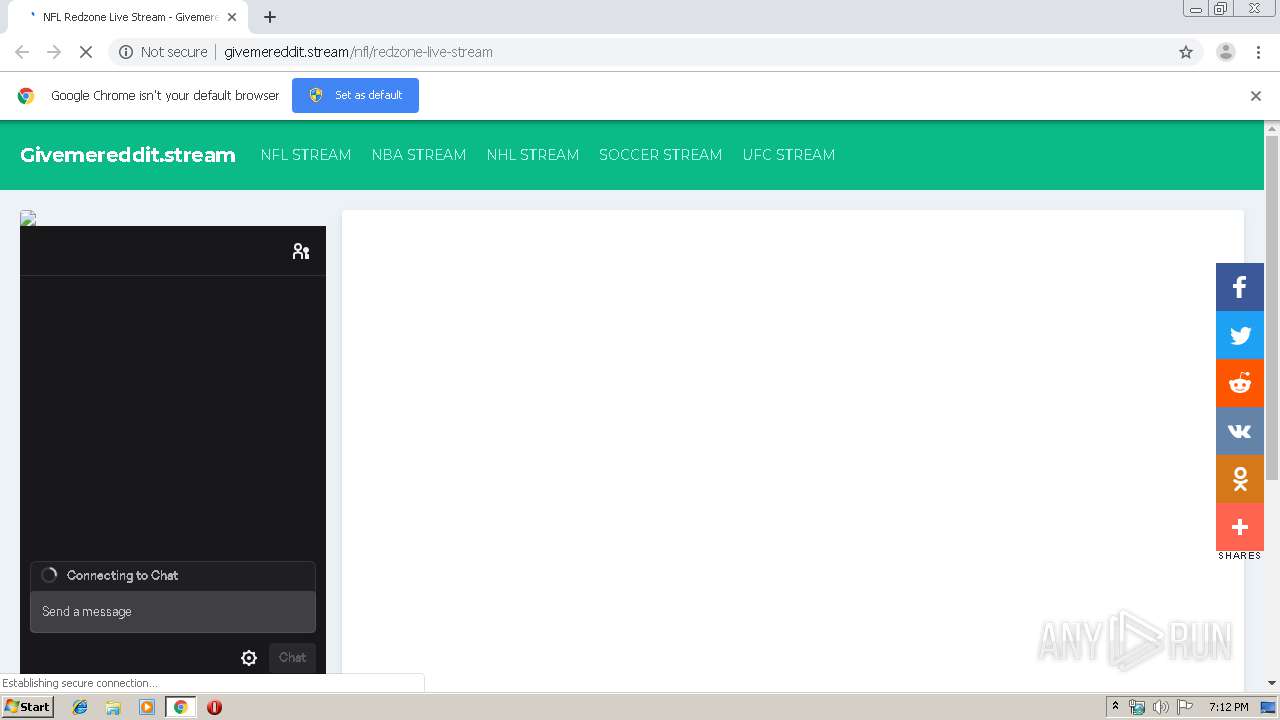Image resolution: width=1280 pixels, height=720 pixels.
Task: Switch to Chrome taskbar button
Action: coord(180,707)
